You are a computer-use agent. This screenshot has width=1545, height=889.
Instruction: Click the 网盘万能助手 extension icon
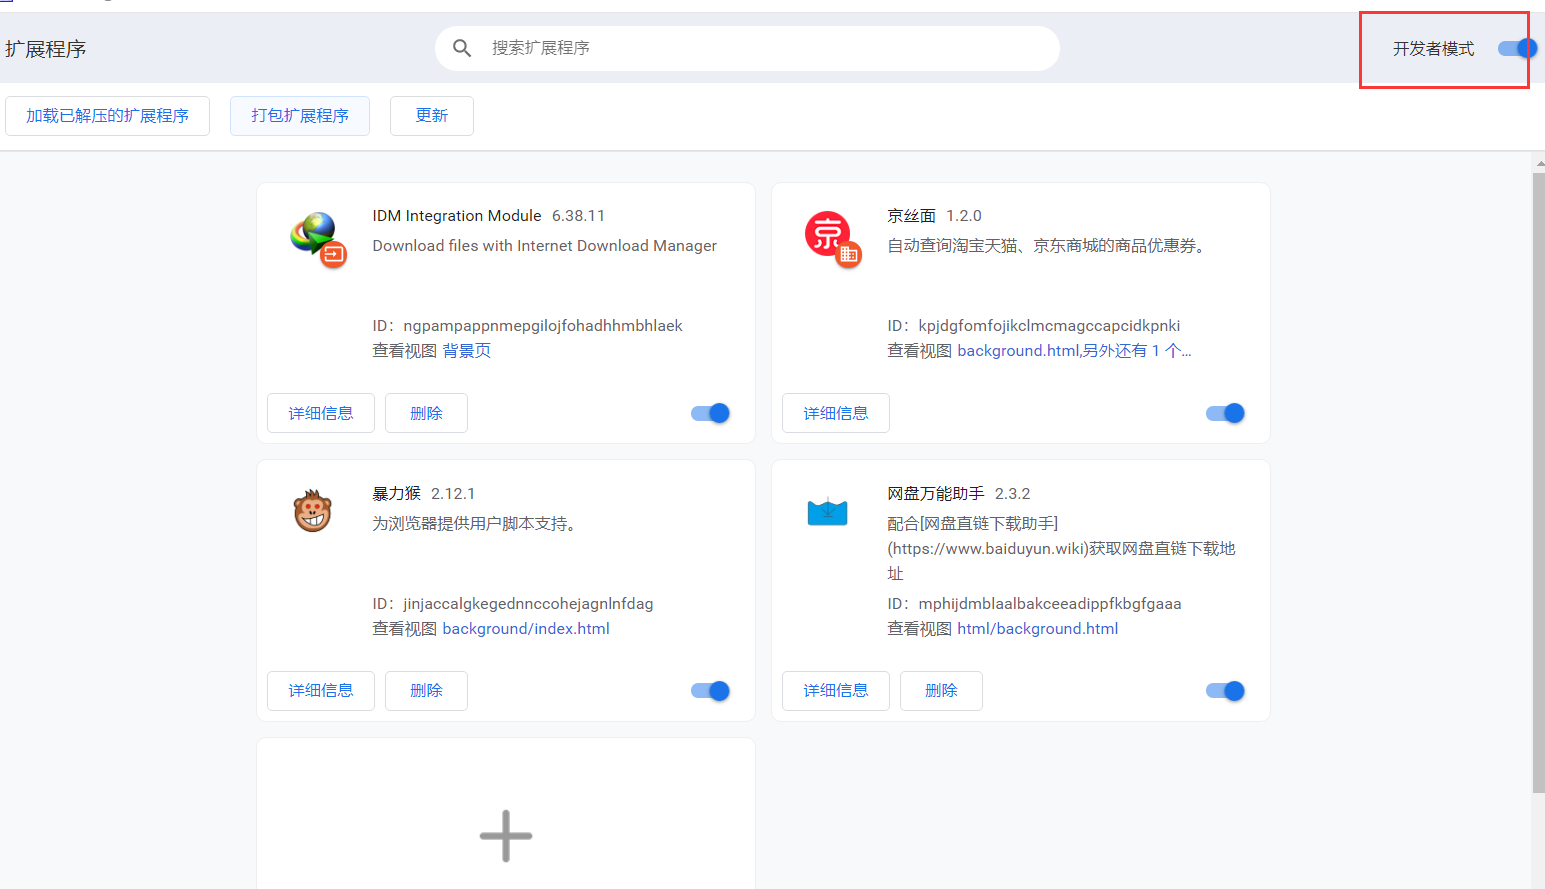[827, 512]
